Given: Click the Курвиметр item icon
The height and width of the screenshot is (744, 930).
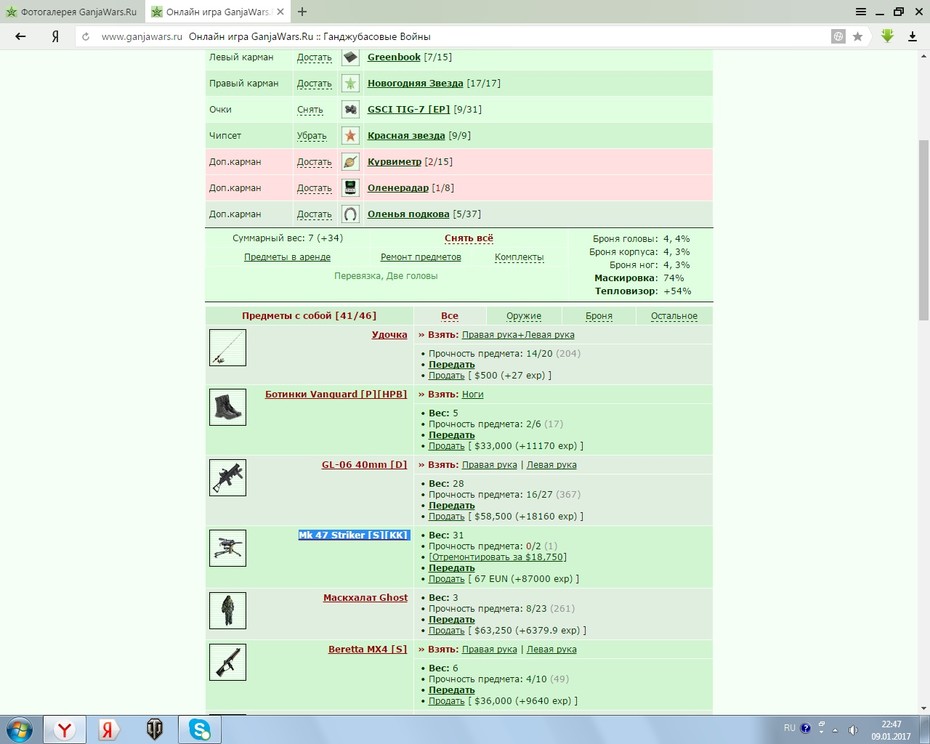Looking at the screenshot, I should tap(351, 162).
